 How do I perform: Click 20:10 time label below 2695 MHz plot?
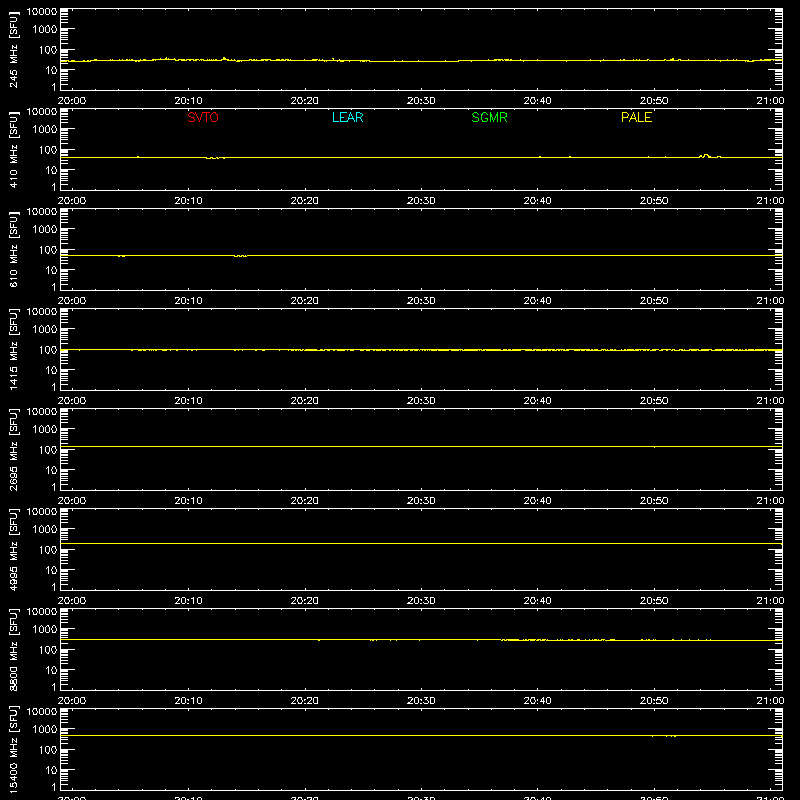coord(188,501)
